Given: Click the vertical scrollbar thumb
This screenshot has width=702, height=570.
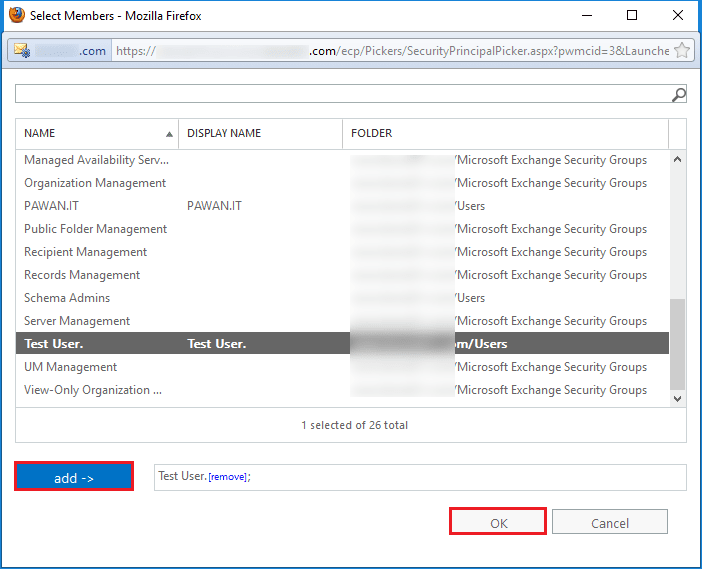Looking at the screenshot, I should pyautogui.click(x=677, y=344).
